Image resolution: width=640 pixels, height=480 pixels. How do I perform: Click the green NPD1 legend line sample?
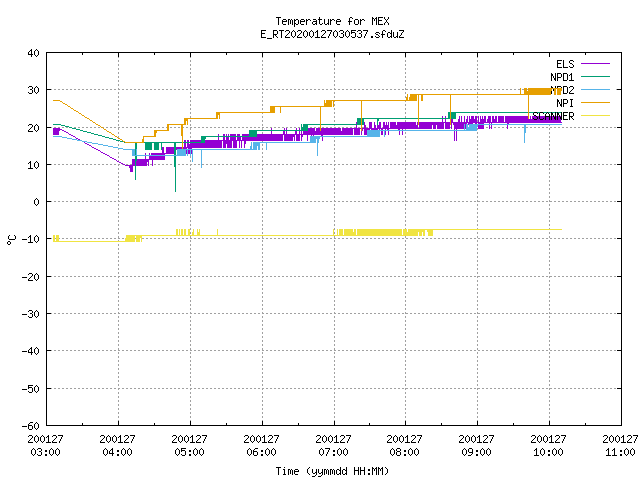[x=595, y=76]
